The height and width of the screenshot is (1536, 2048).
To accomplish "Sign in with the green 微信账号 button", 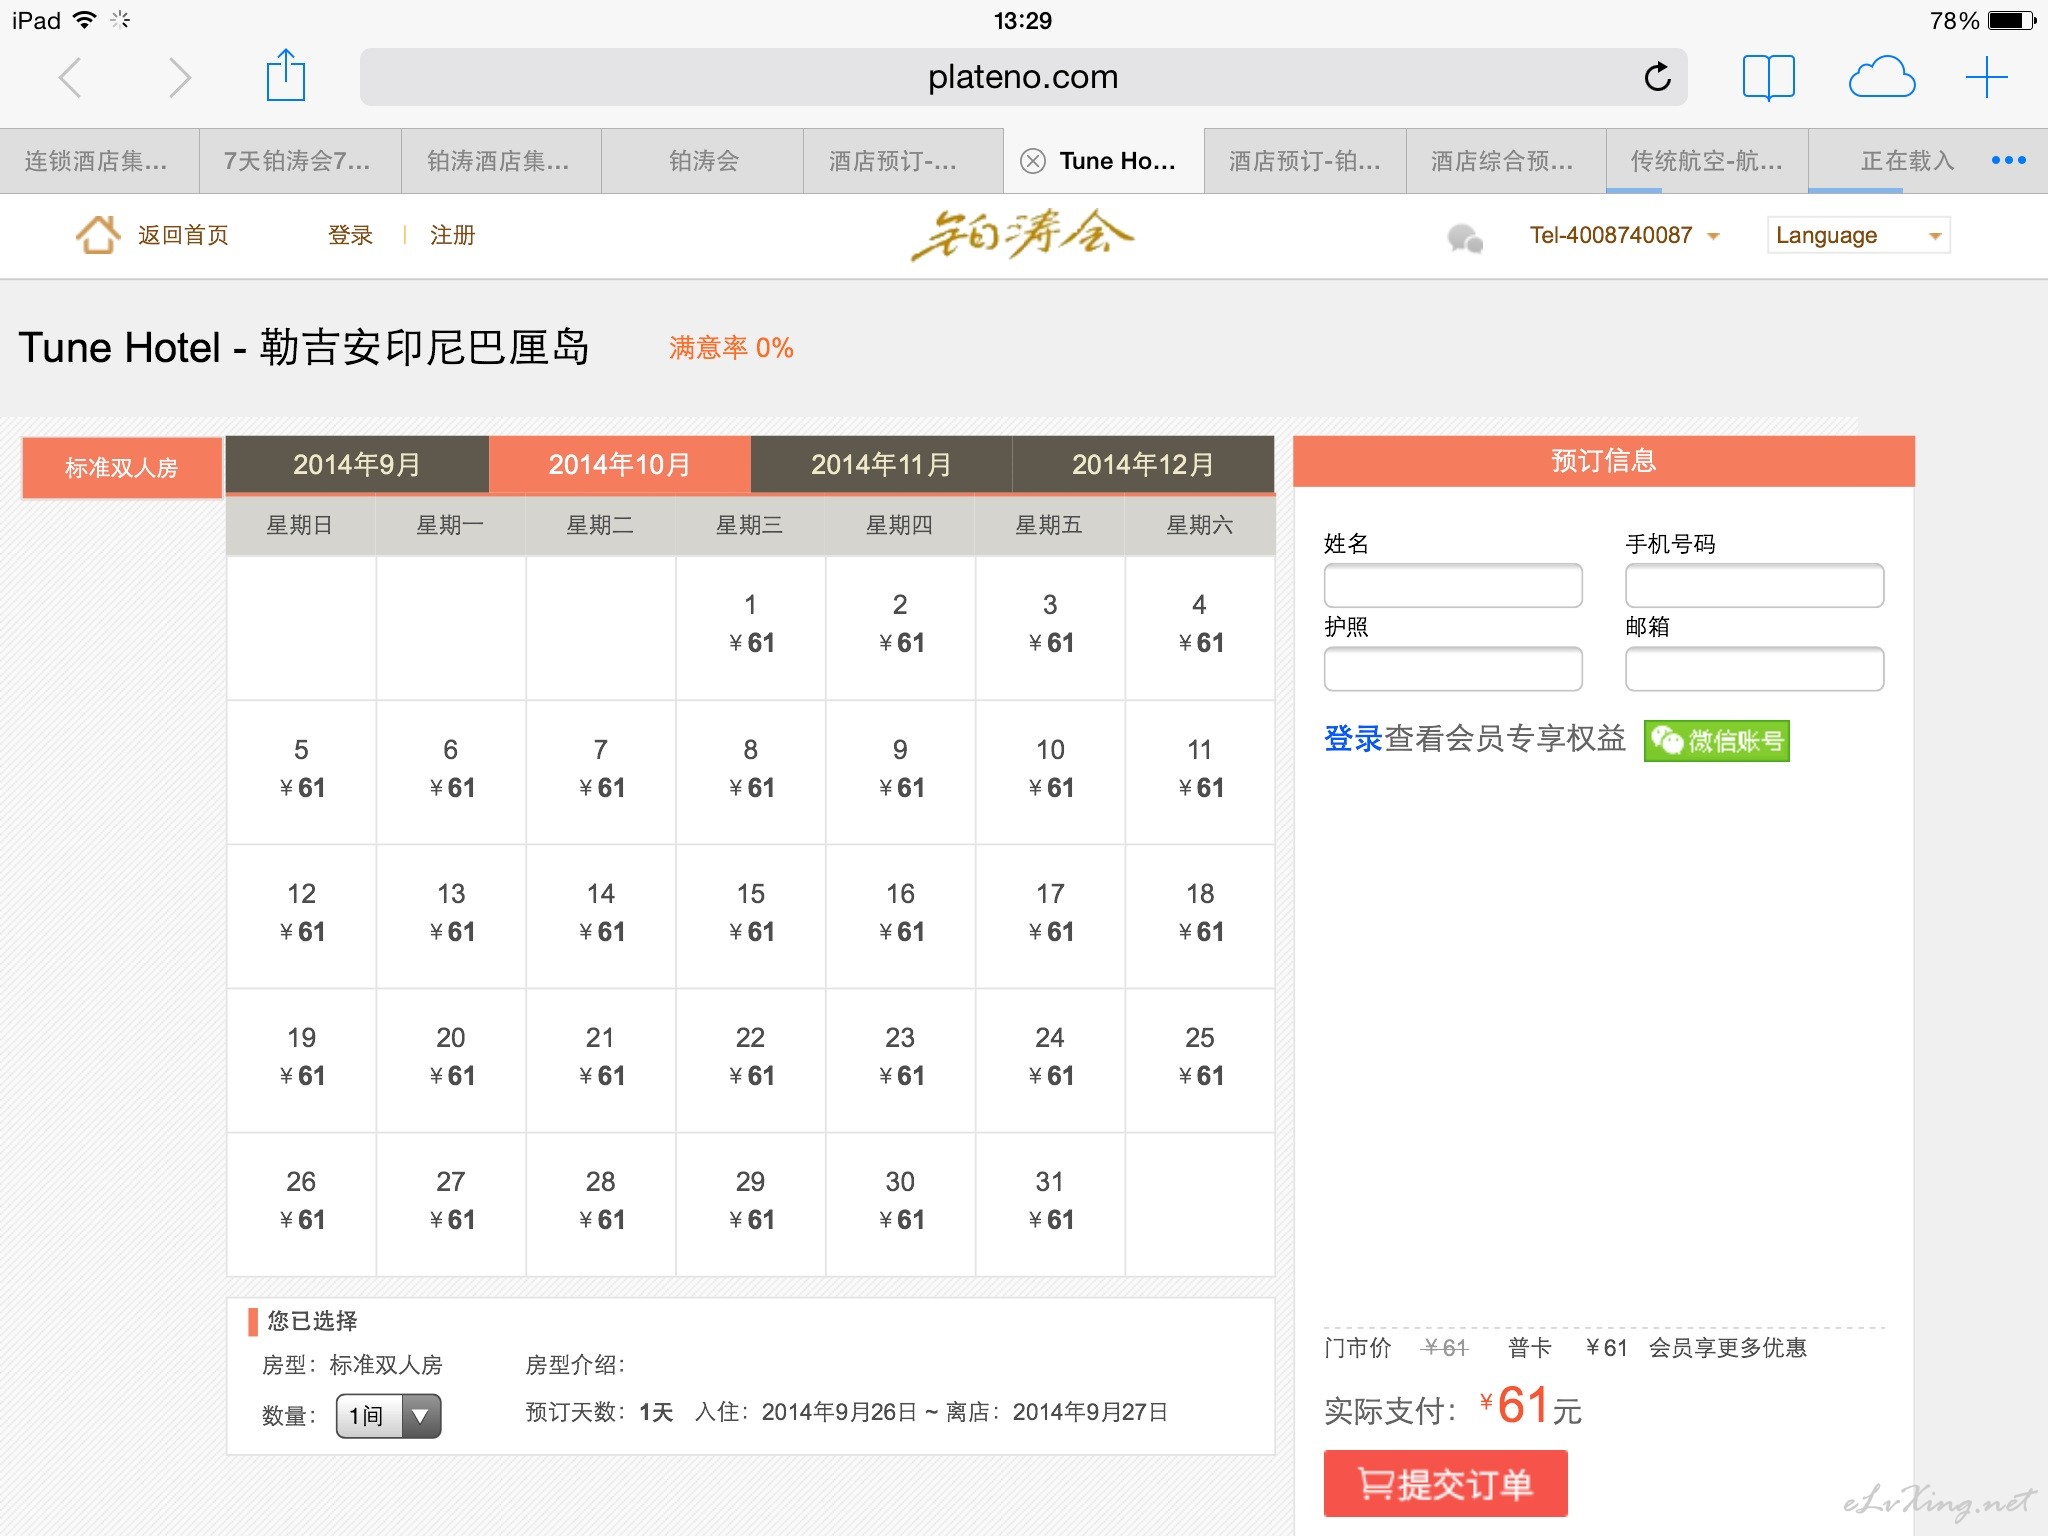I will [1716, 741].
